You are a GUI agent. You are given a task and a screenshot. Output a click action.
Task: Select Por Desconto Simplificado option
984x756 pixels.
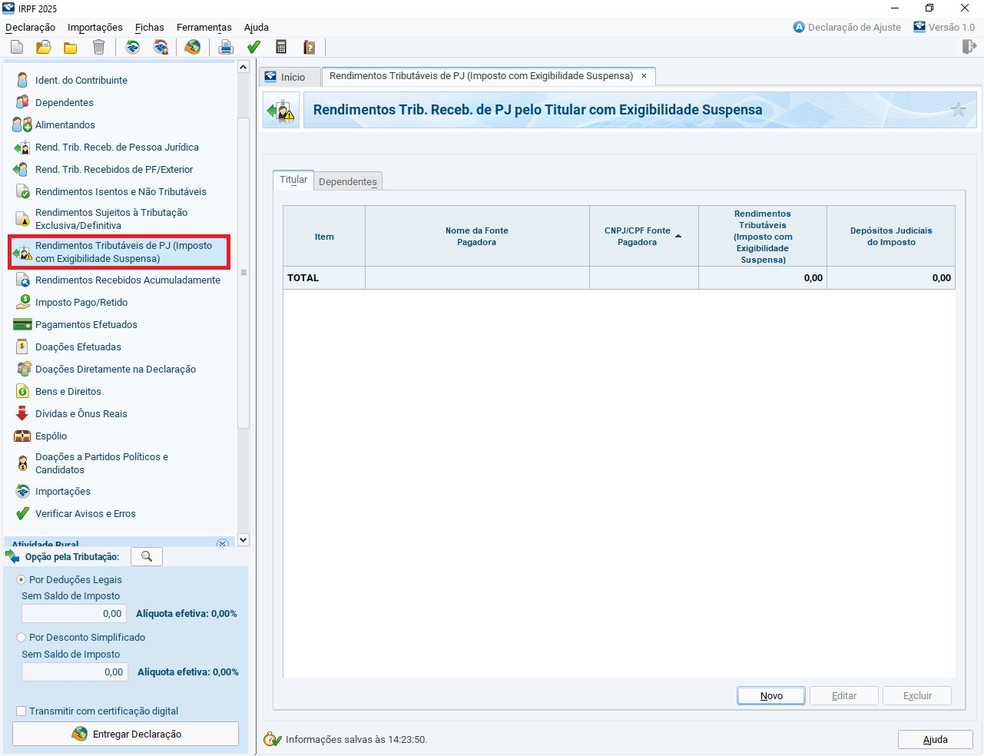click(x=22, y=637)
